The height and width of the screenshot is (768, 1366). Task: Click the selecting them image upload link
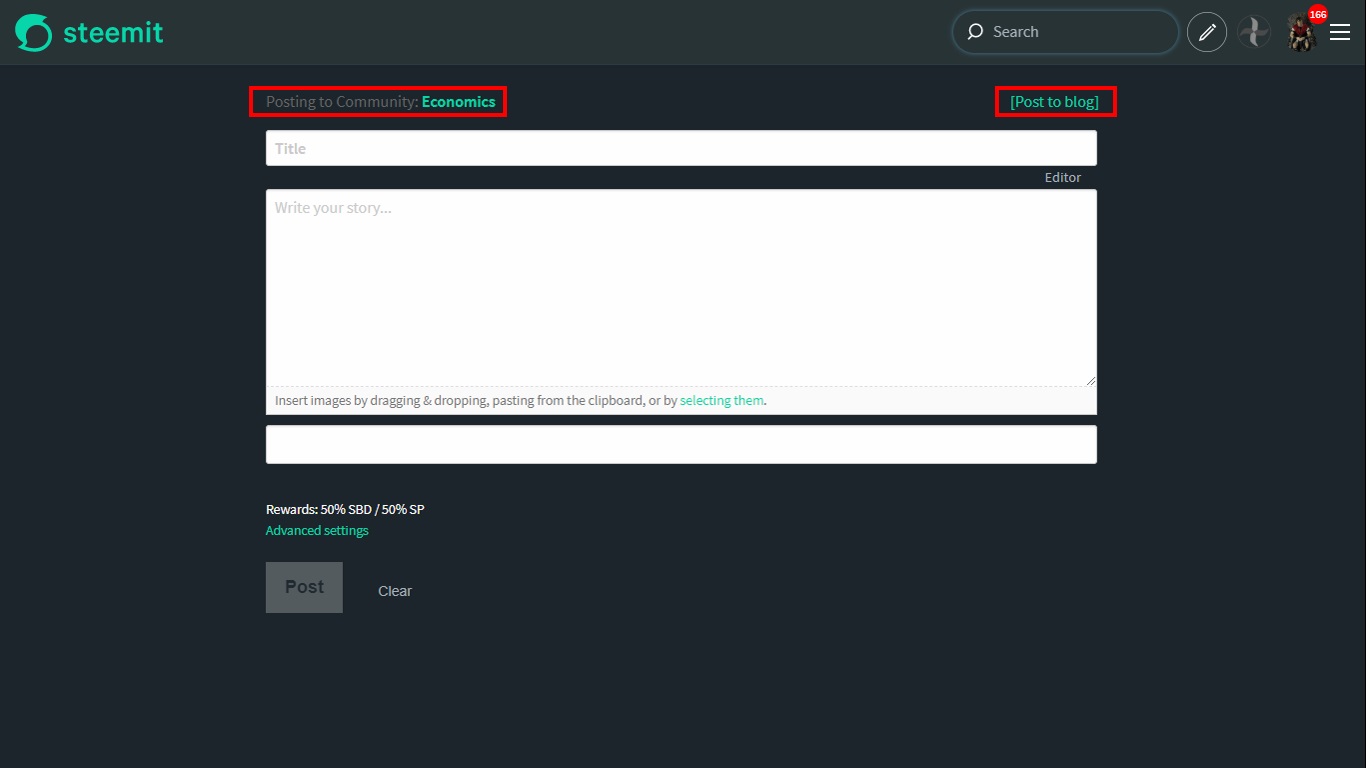point(722,400)
